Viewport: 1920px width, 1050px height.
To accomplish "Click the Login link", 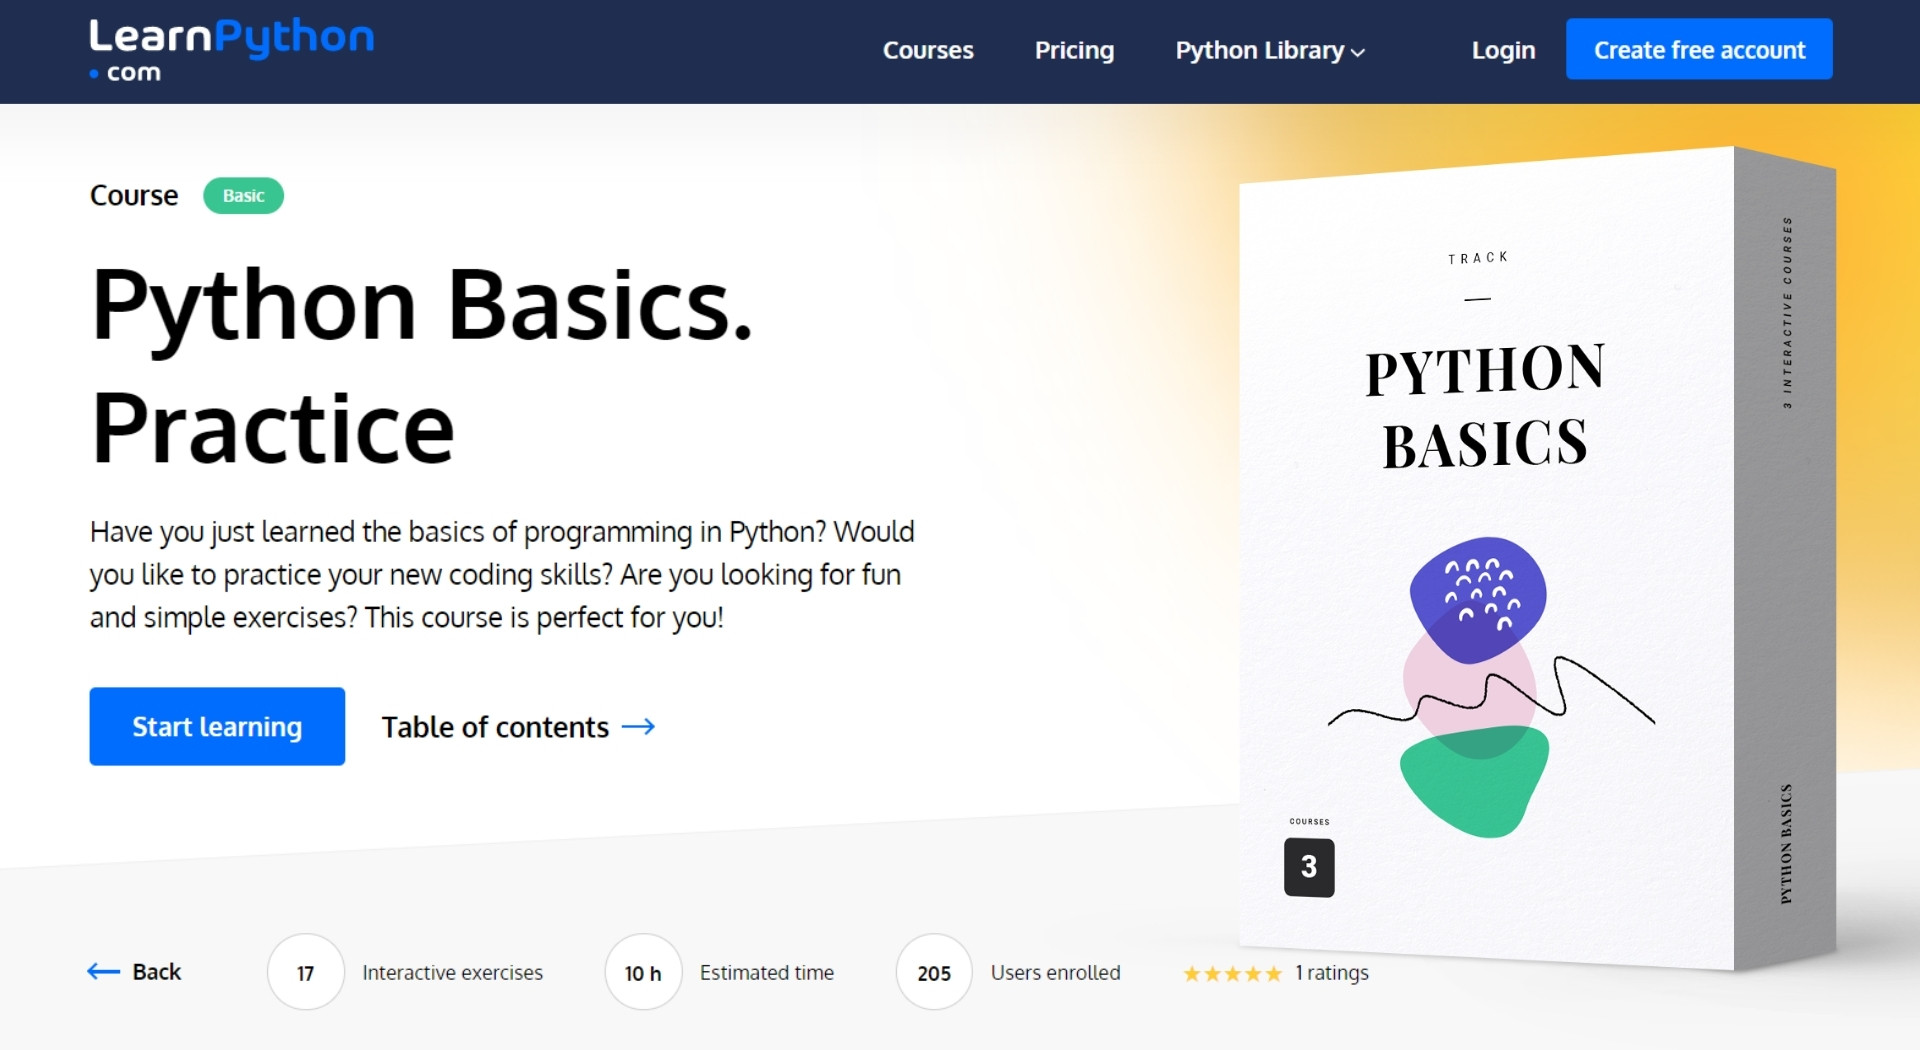I will (1502, 50).
